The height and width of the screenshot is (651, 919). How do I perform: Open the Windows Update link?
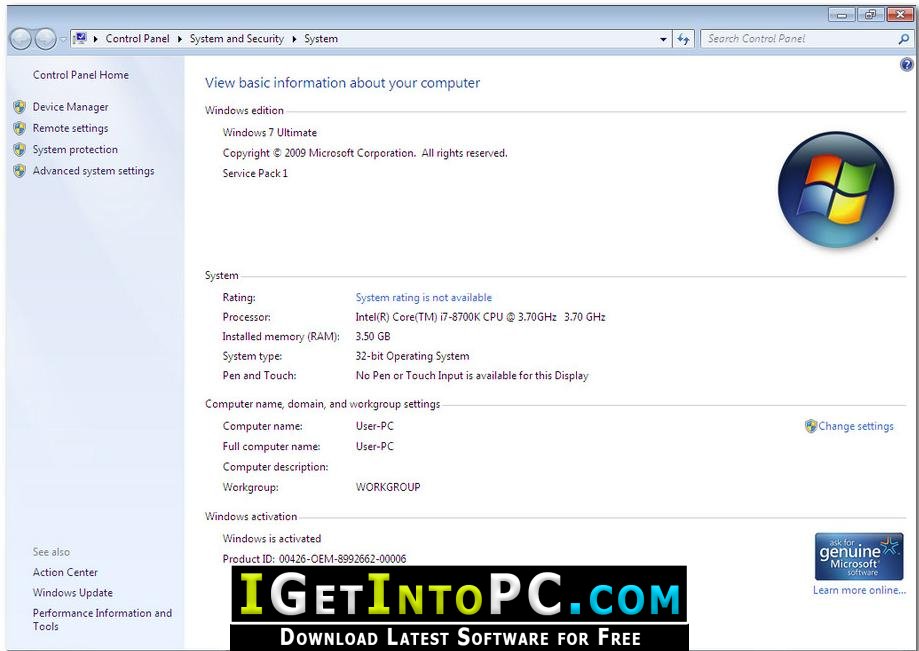73,592
